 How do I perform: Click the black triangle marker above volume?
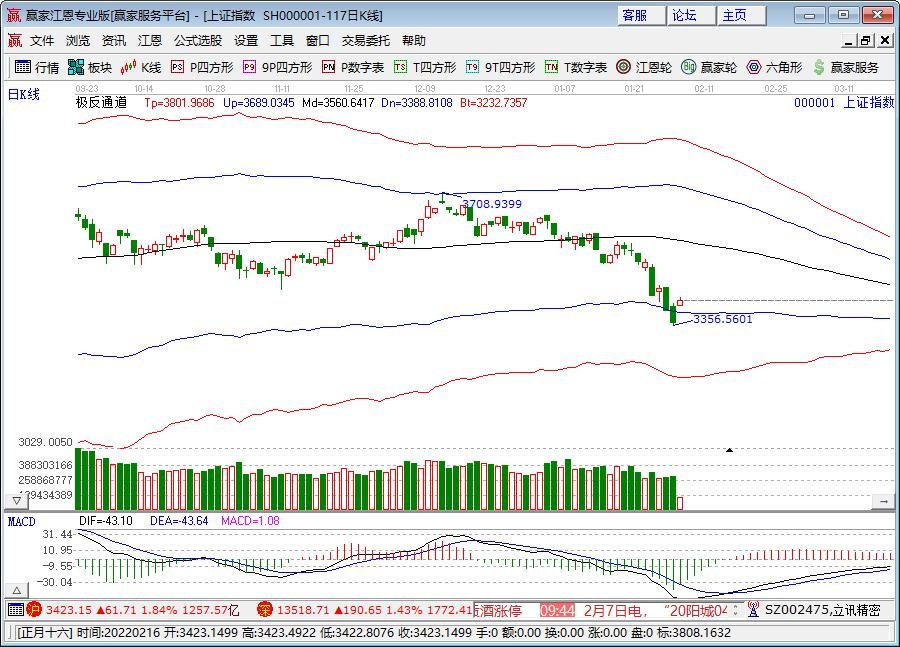click(729, 450)
